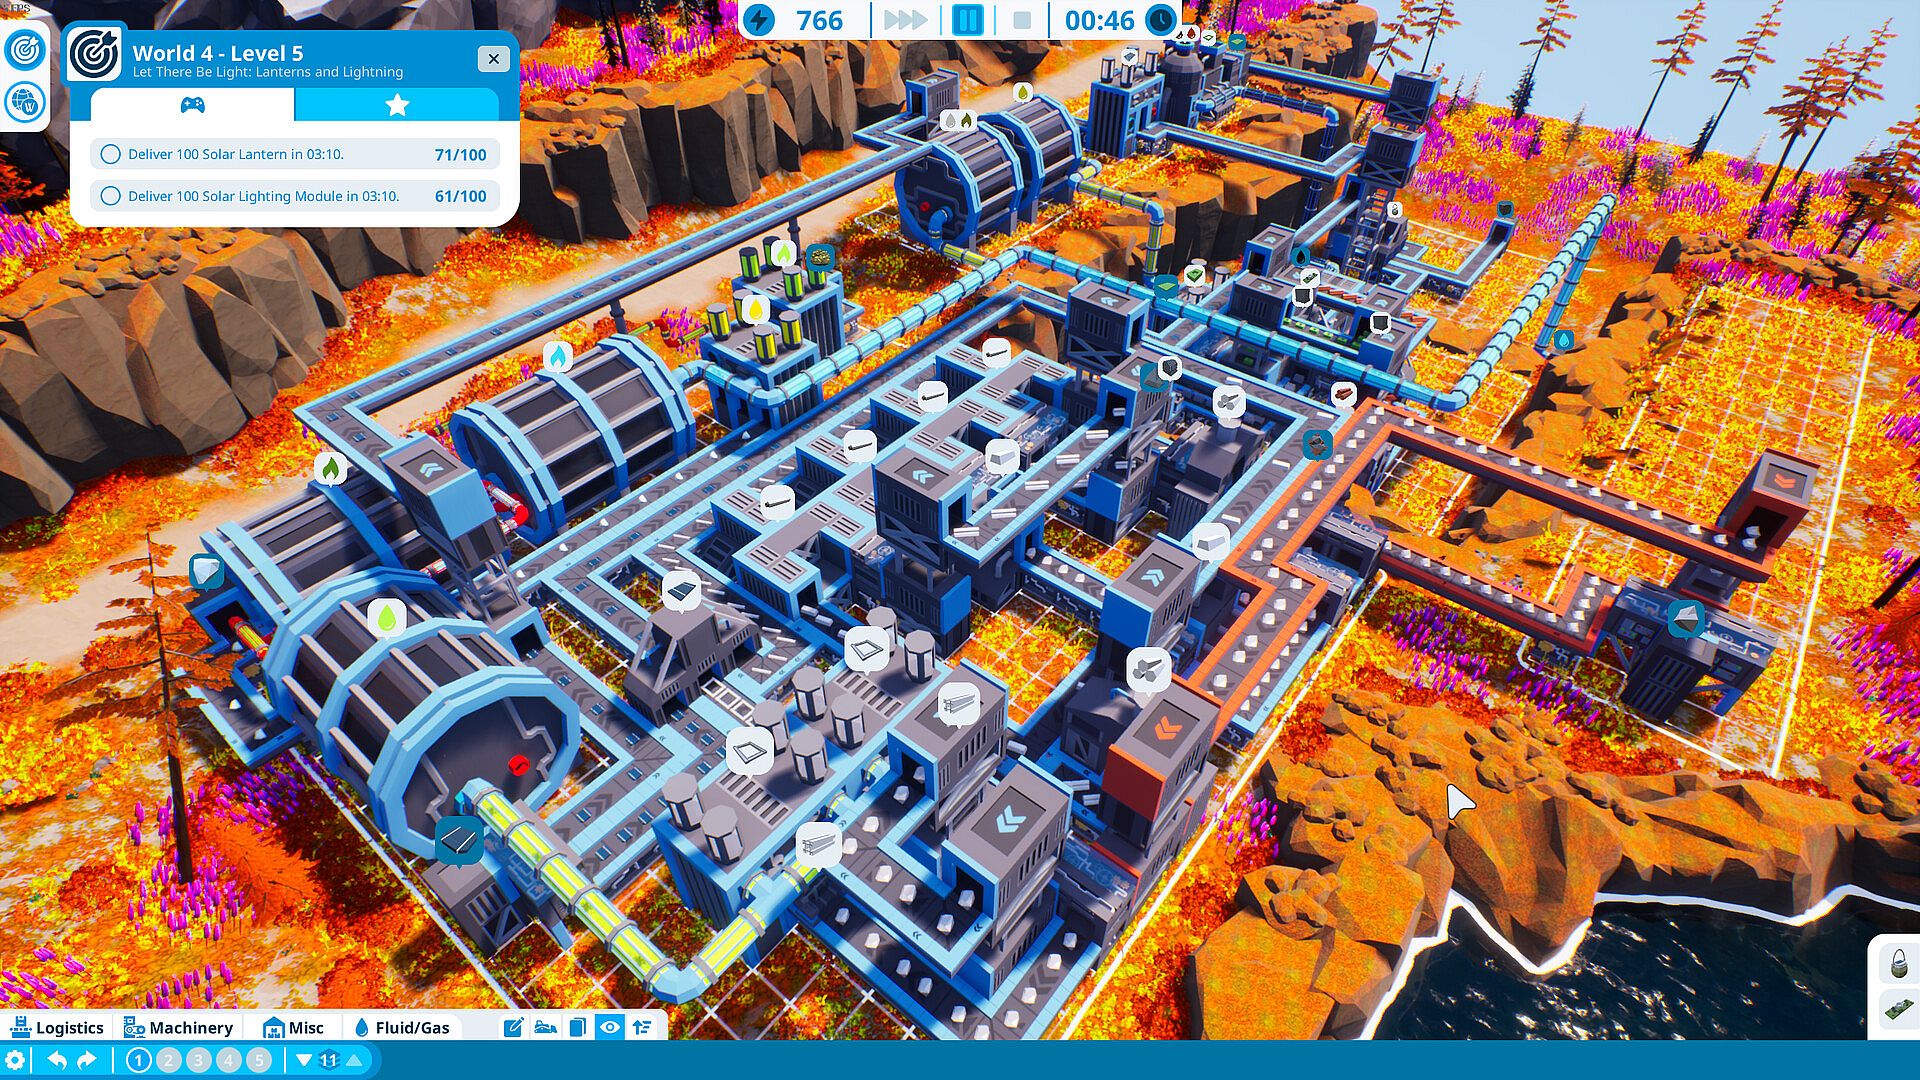The width and height of the screenshot is (1920, 1080).
Task: Open the world globe icon
Action: click(x=24, y=101)
